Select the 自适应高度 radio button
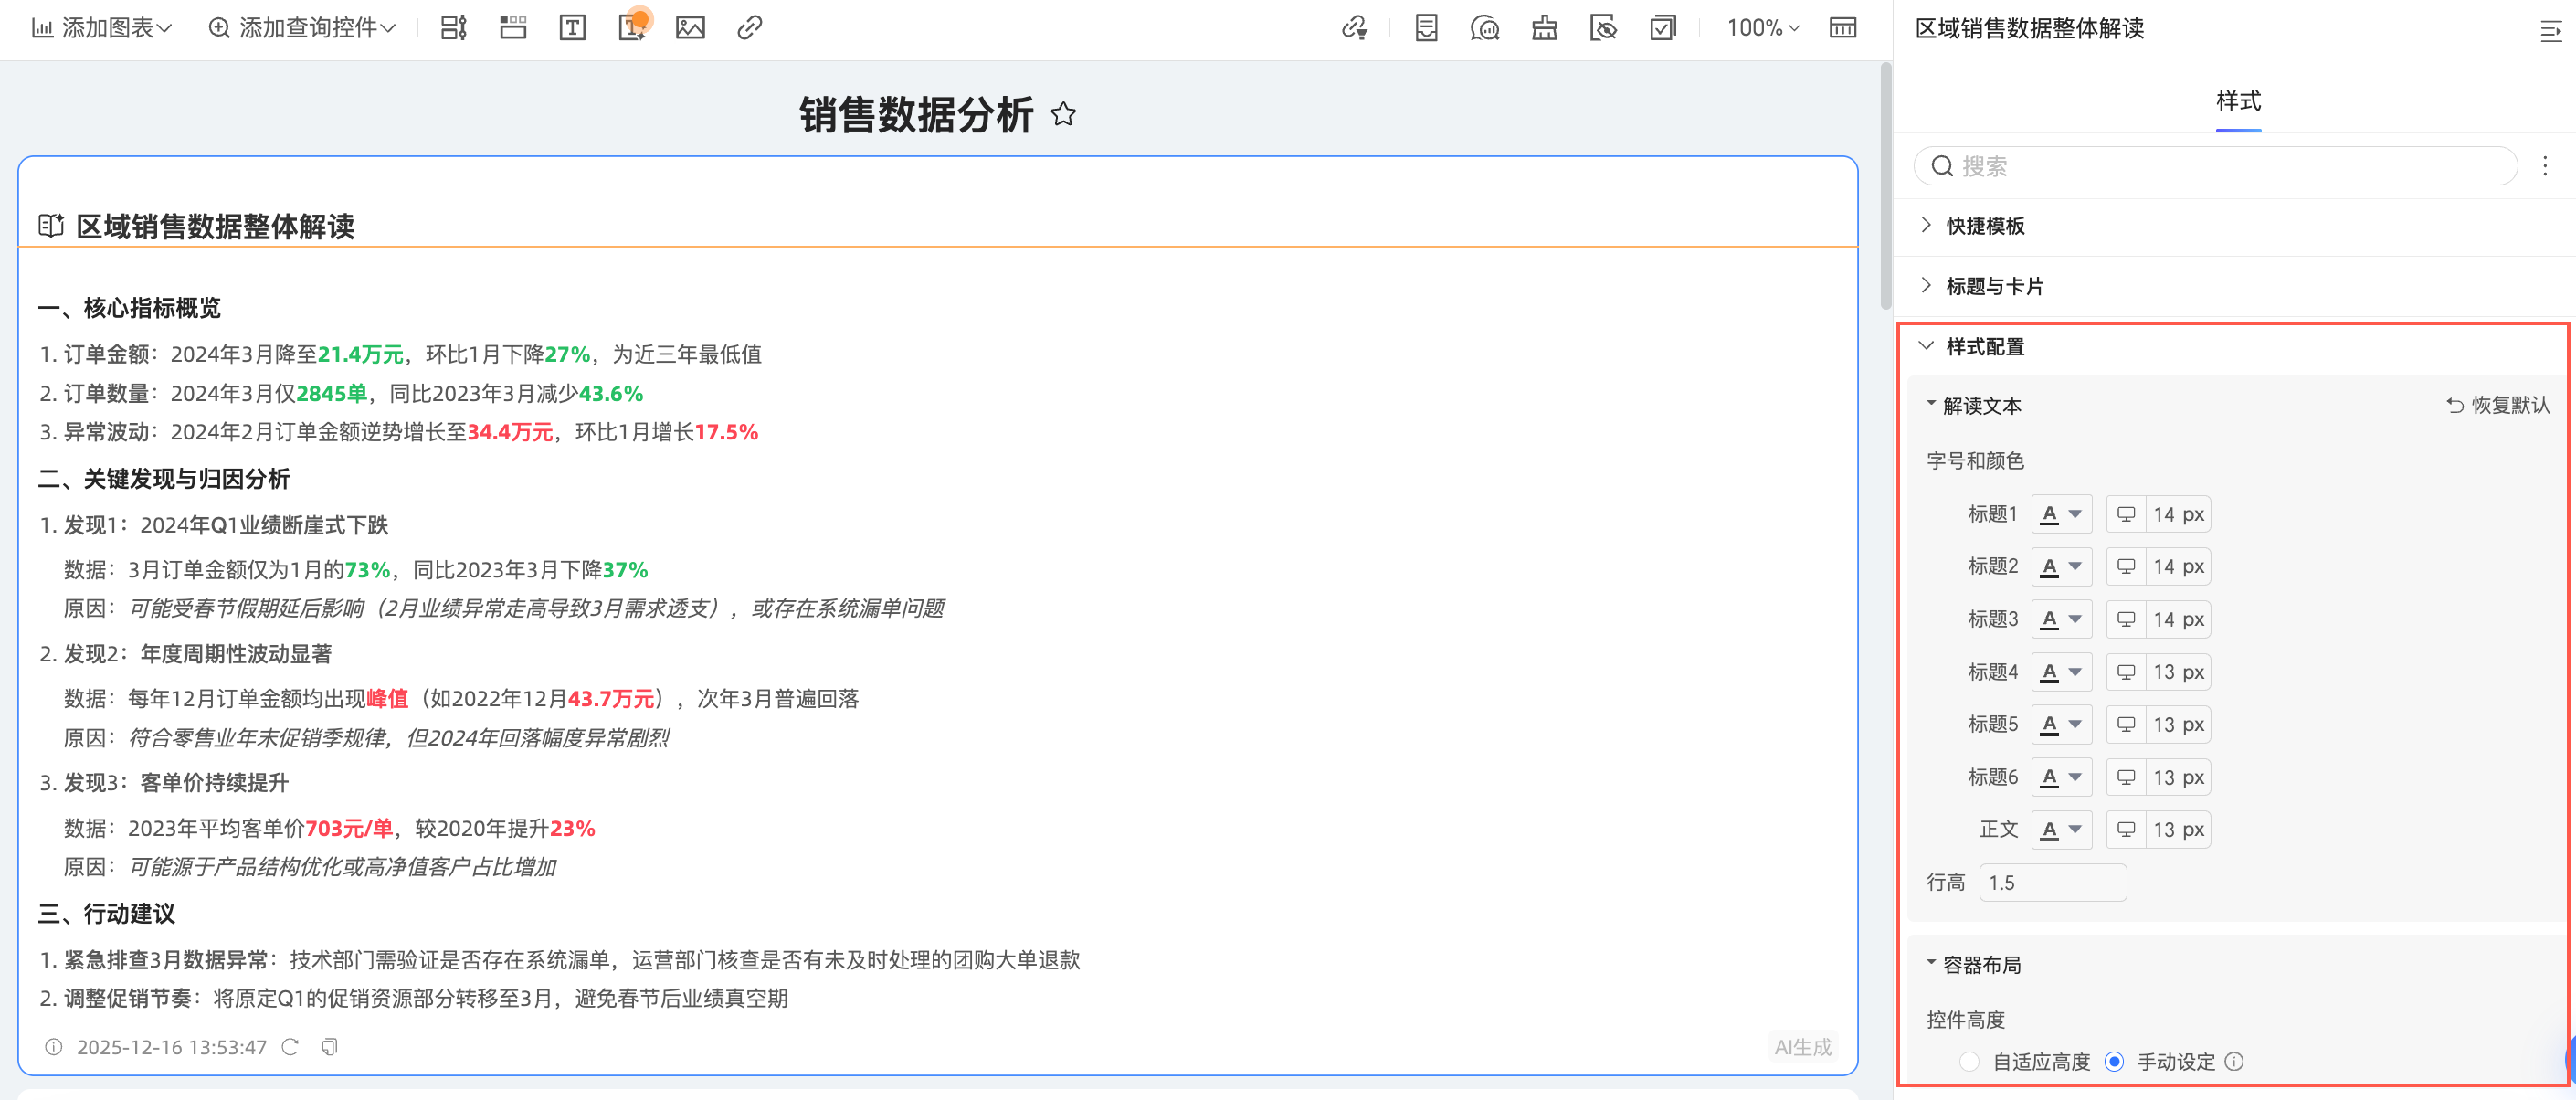2576x1100 pixels. 1969,1062
